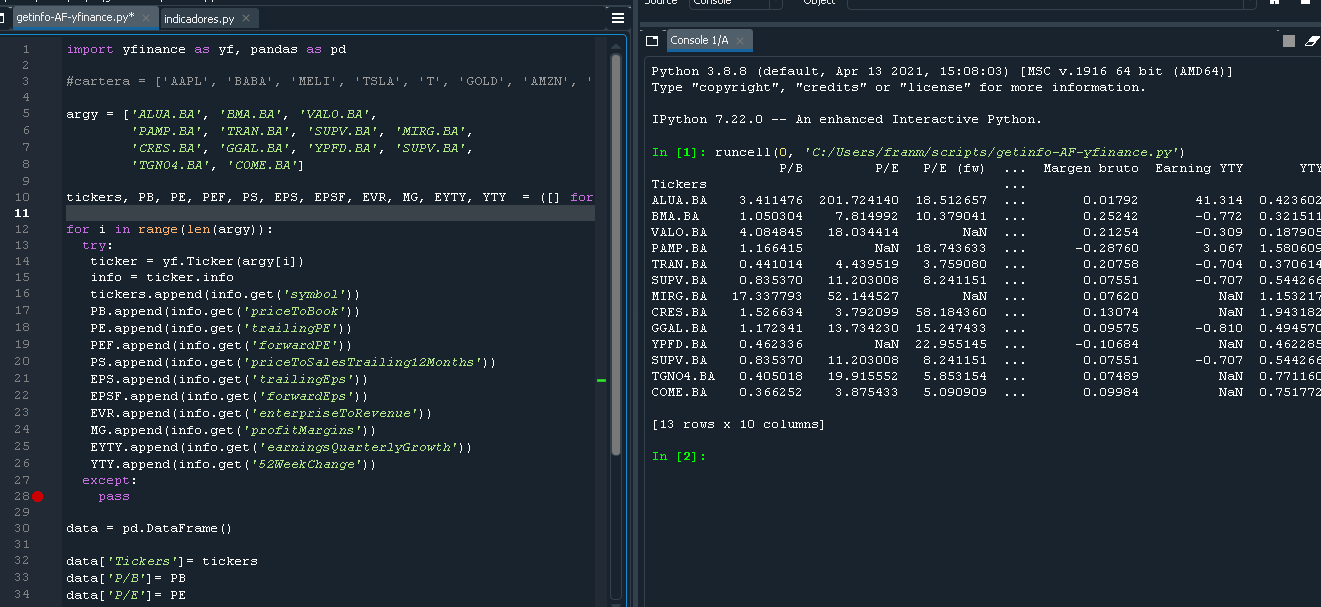Click the data['Tickers']= tickers line
The height and width of the screenshot is (607, 1321).
pyautogui.click(x=161, y=561)
